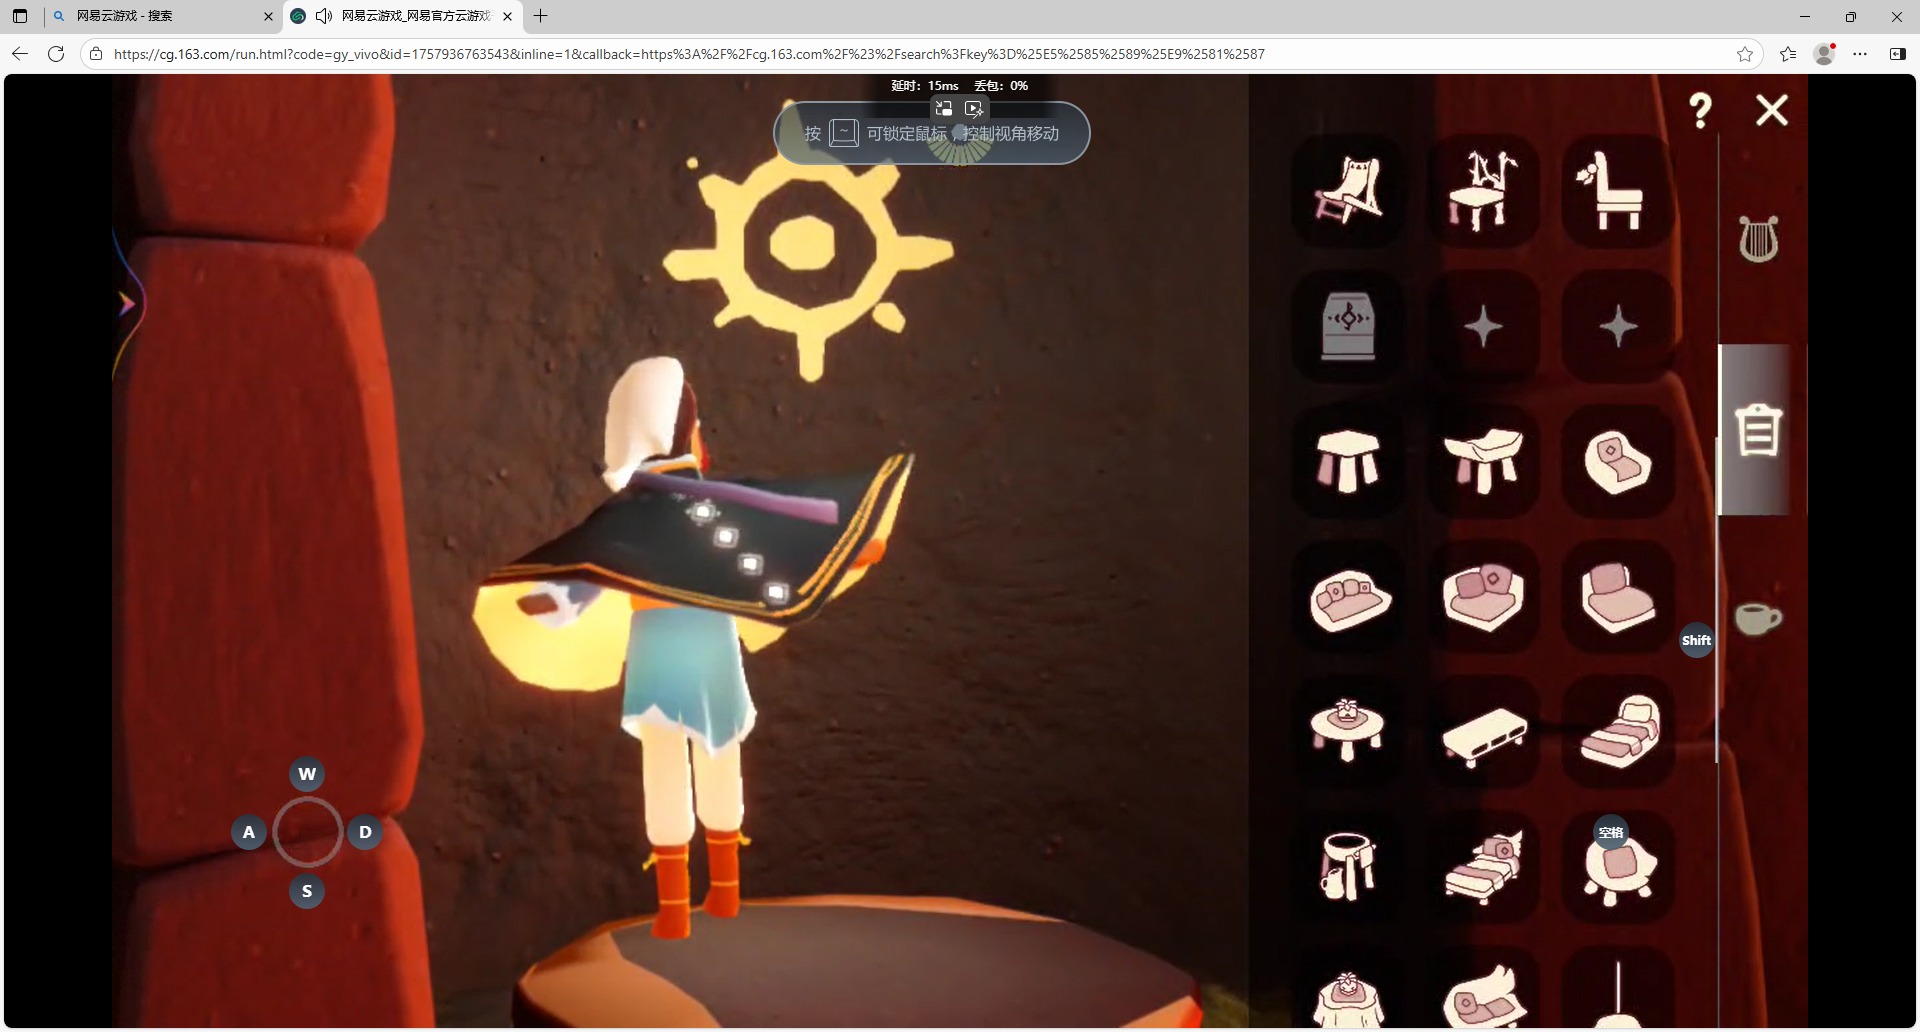Mute the cloud gaming browser tab

324,16
